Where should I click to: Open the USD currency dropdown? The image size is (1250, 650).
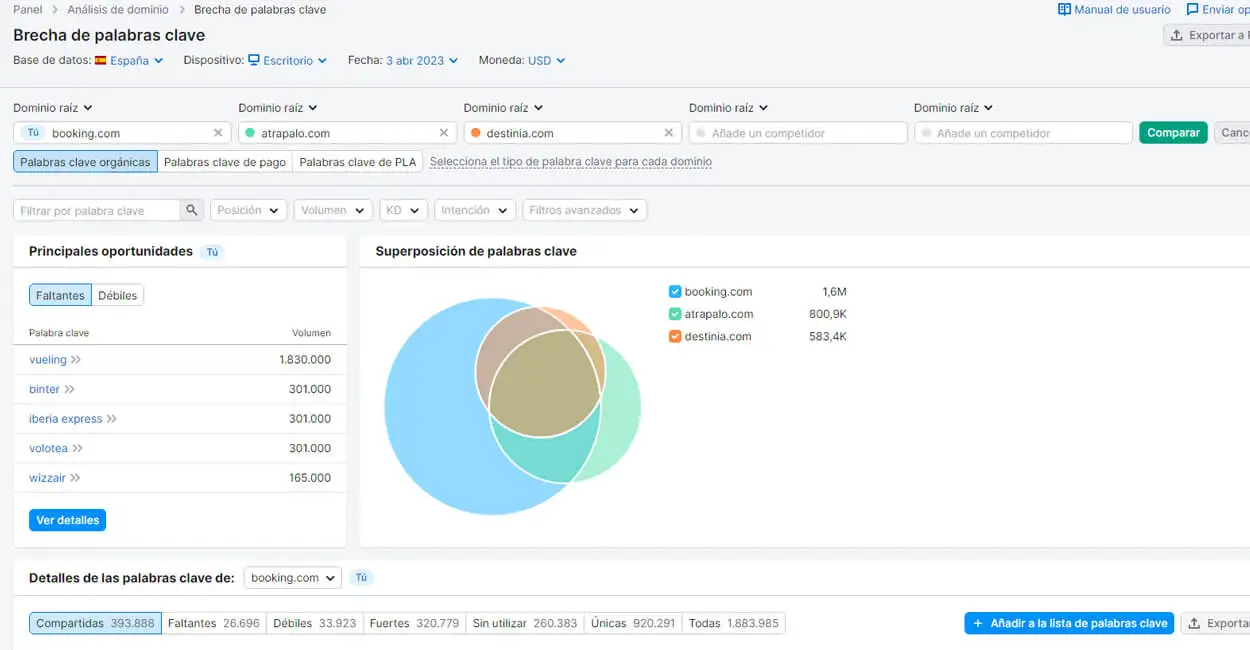[x=547, y=61]
